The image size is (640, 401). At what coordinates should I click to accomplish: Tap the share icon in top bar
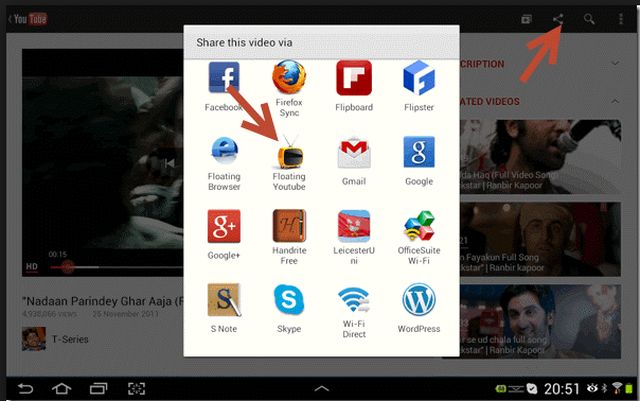click(558, 19)
